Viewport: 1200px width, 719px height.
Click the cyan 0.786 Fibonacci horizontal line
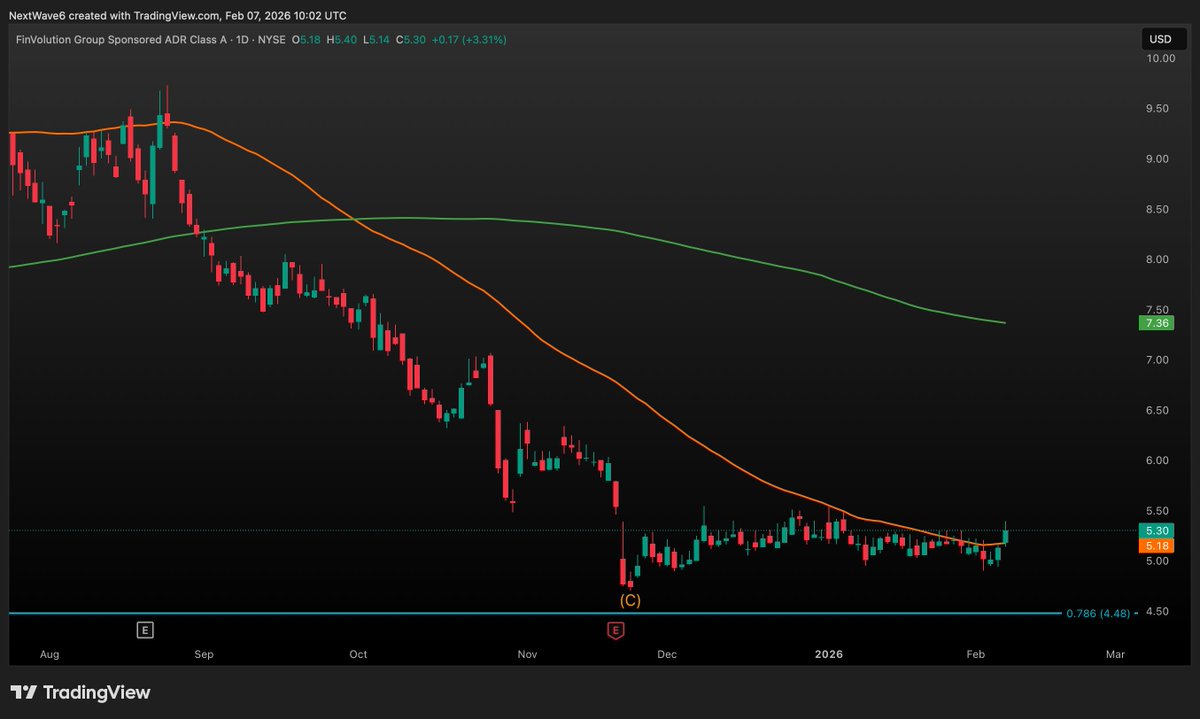click(x=534, y=613)
